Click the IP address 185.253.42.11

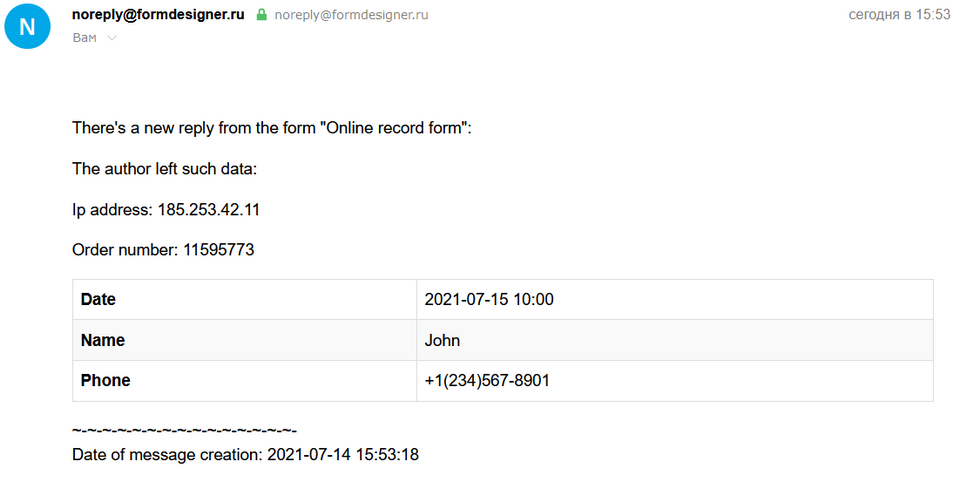point(209,209)
